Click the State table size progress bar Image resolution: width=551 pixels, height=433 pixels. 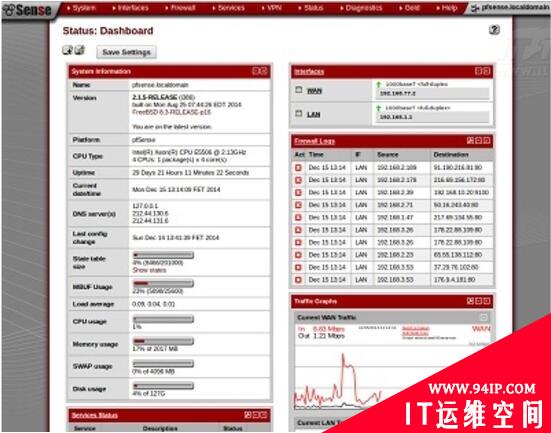pos(163,255)
